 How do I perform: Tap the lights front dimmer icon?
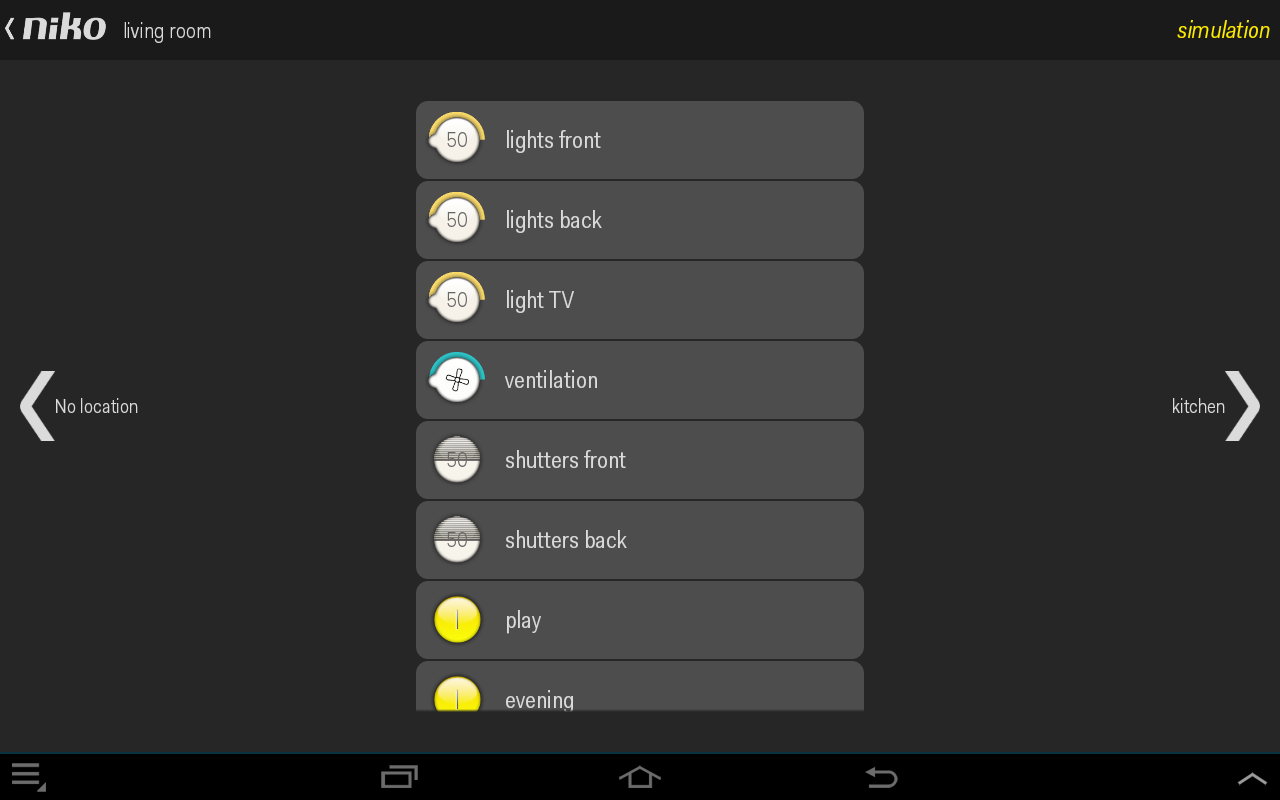coord(457,139)
